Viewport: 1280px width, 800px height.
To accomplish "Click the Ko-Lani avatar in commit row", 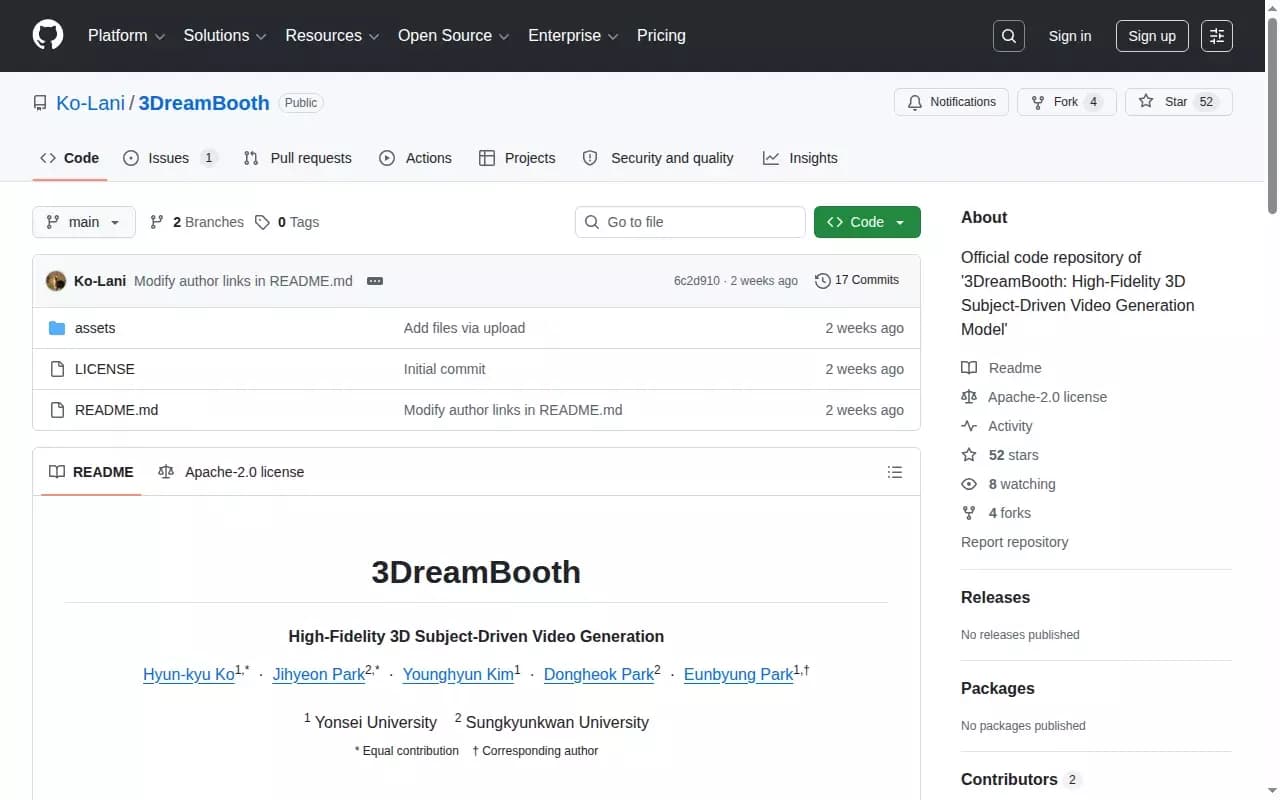I will [x=56, y=281].
